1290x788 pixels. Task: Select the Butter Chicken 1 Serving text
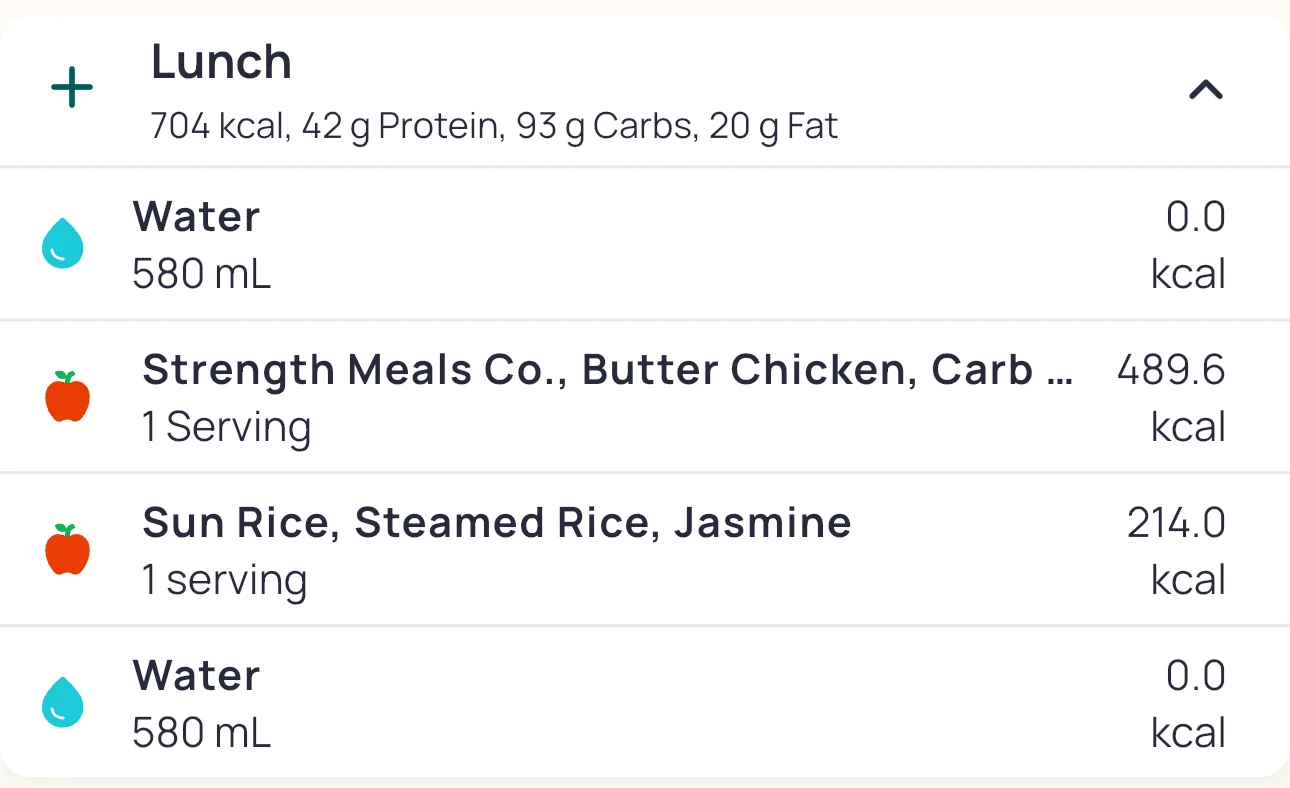227,427
